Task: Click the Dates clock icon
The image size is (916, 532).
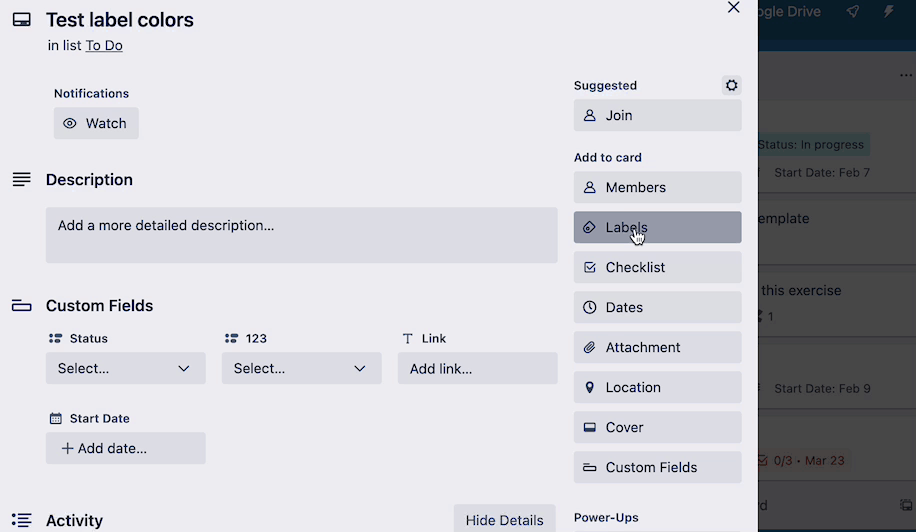Action: (589, 307)
